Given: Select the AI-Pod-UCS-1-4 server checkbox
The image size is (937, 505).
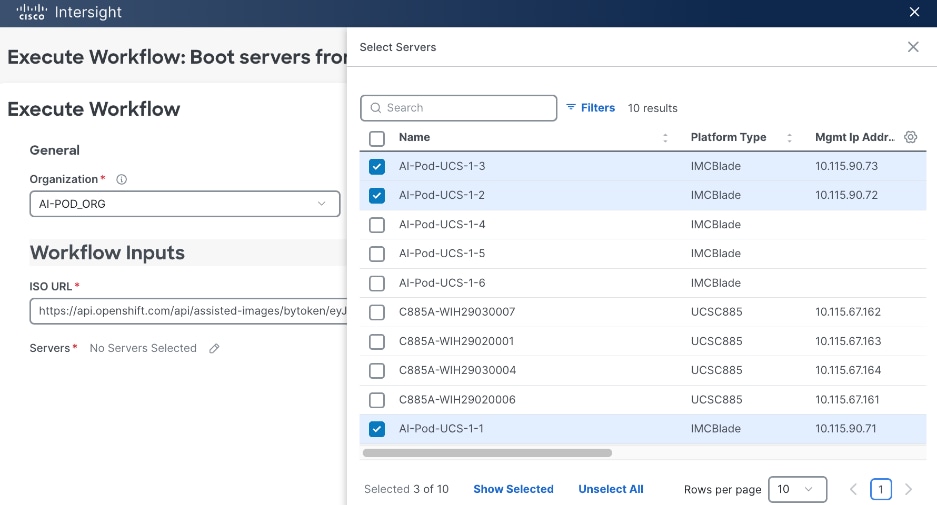Looking at the screenshot, I should (x=377, y=225).
